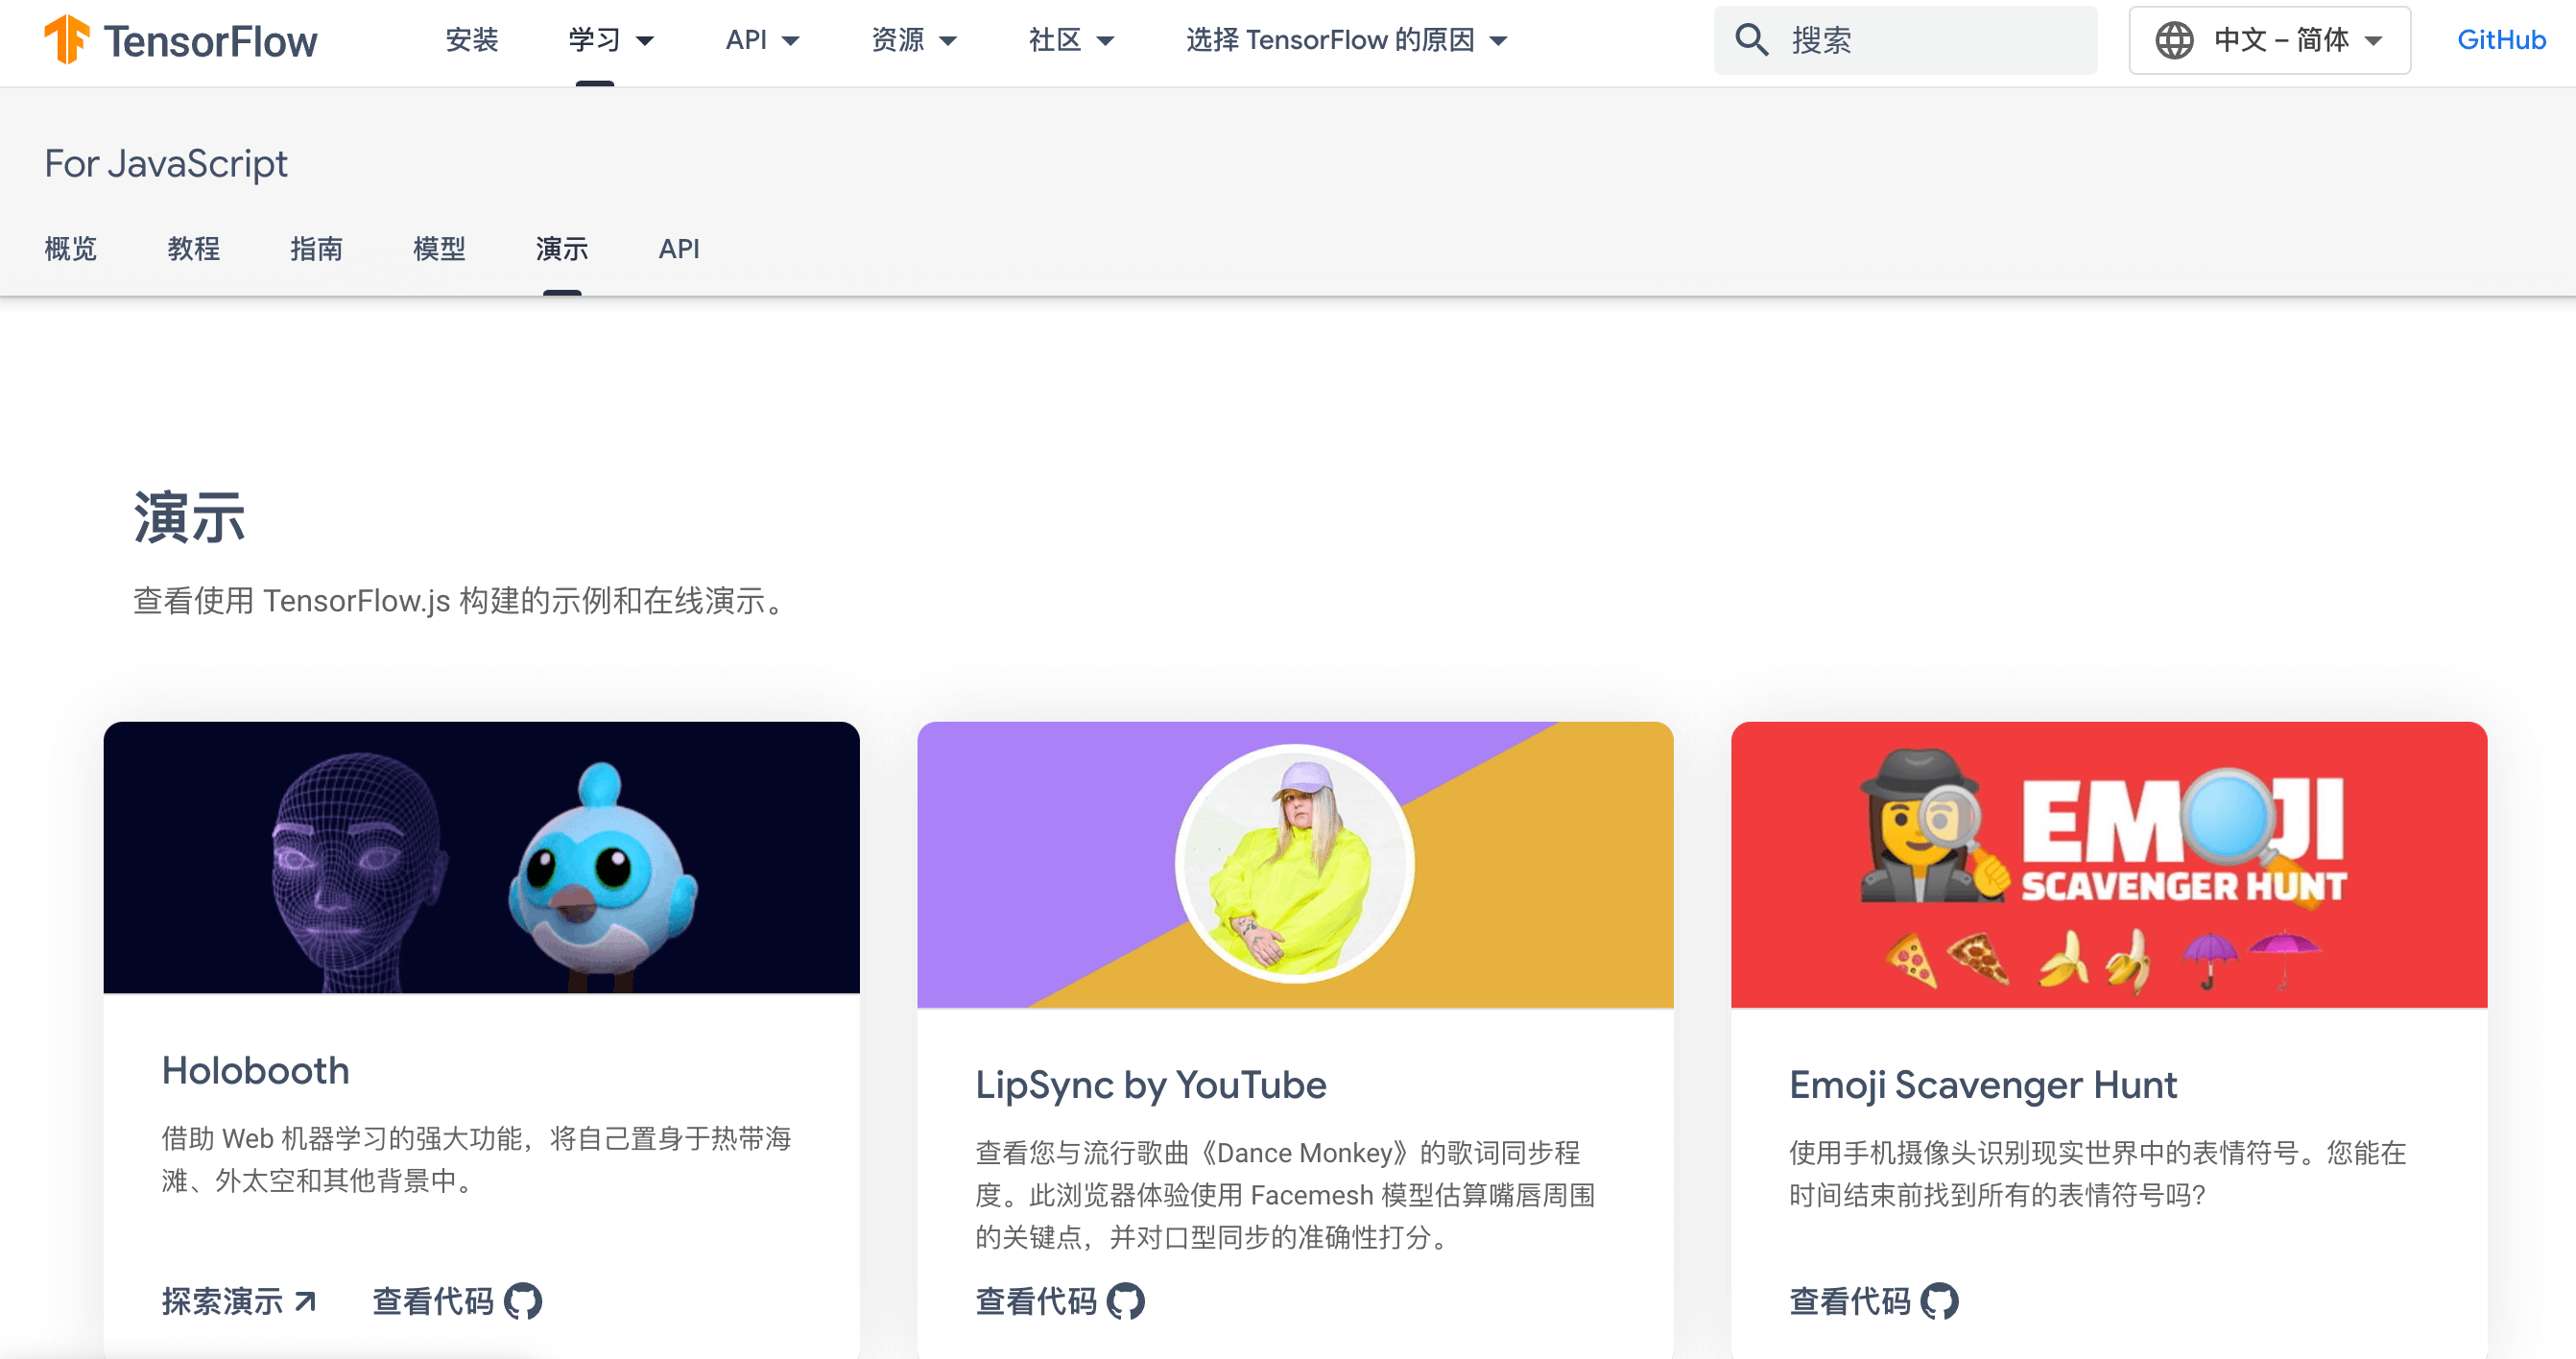Click the For JavaScript heading link
The width and height of the screenshot is (2576, 1359).
pos(166,163)
